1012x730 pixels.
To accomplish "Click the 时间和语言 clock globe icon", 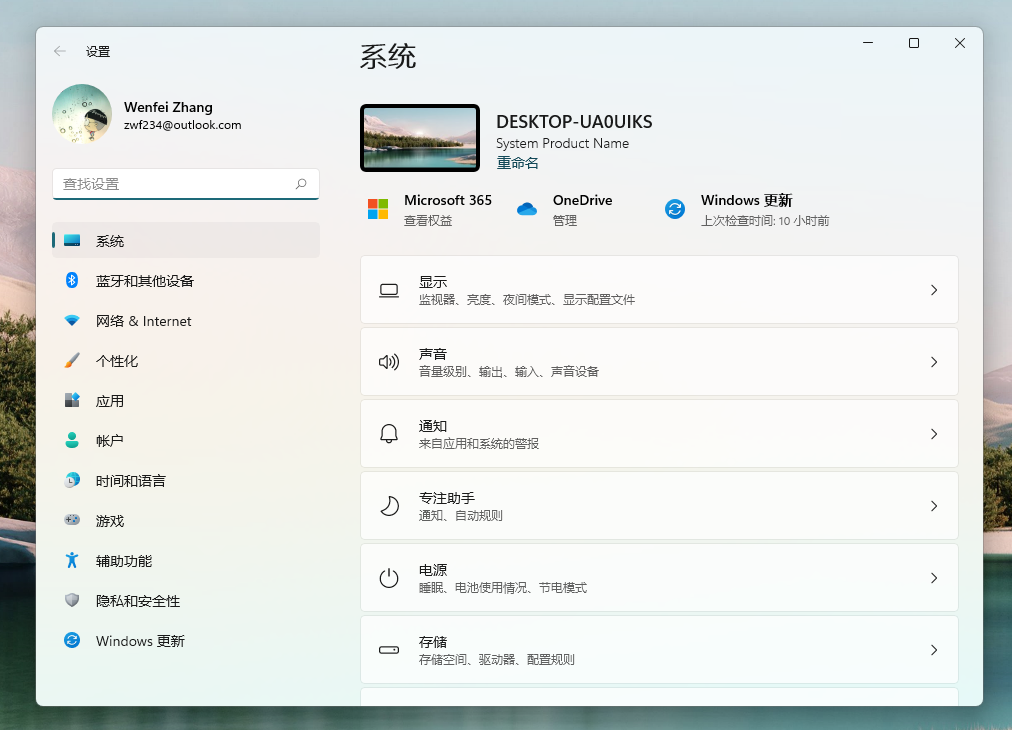I will [72, 480].
